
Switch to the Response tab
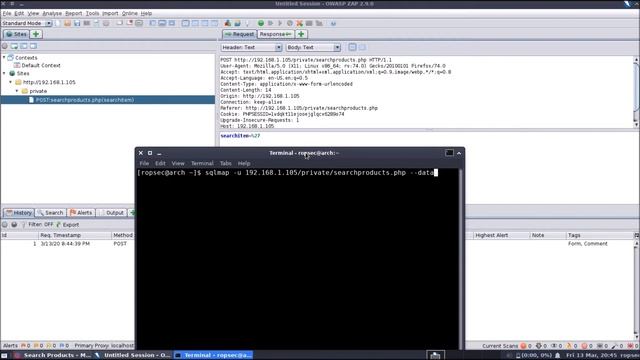pyautogui.click(x=276, y=34)
